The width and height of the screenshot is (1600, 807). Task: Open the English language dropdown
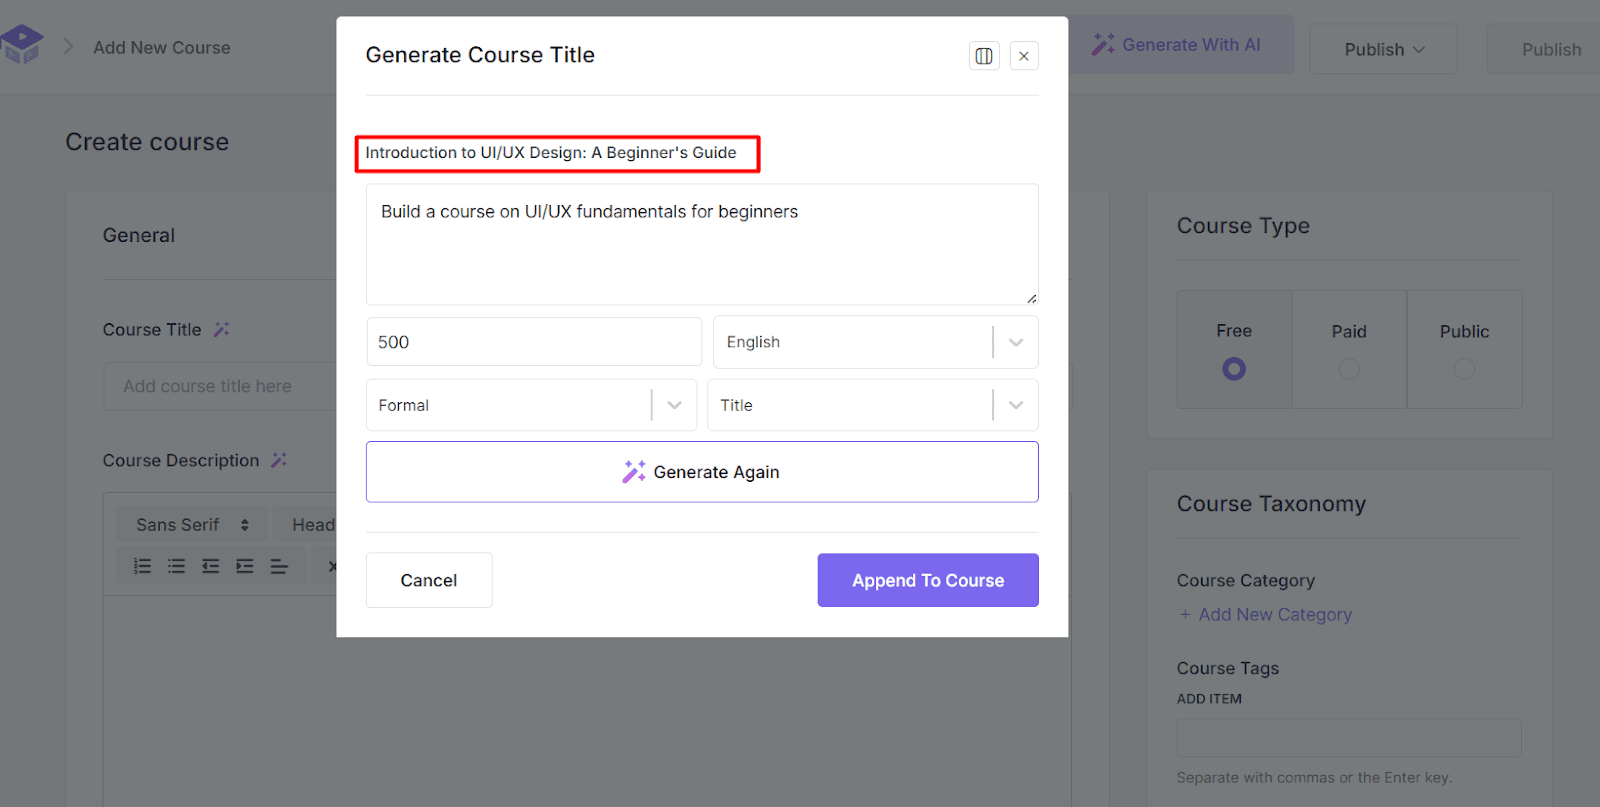(875, 342)
